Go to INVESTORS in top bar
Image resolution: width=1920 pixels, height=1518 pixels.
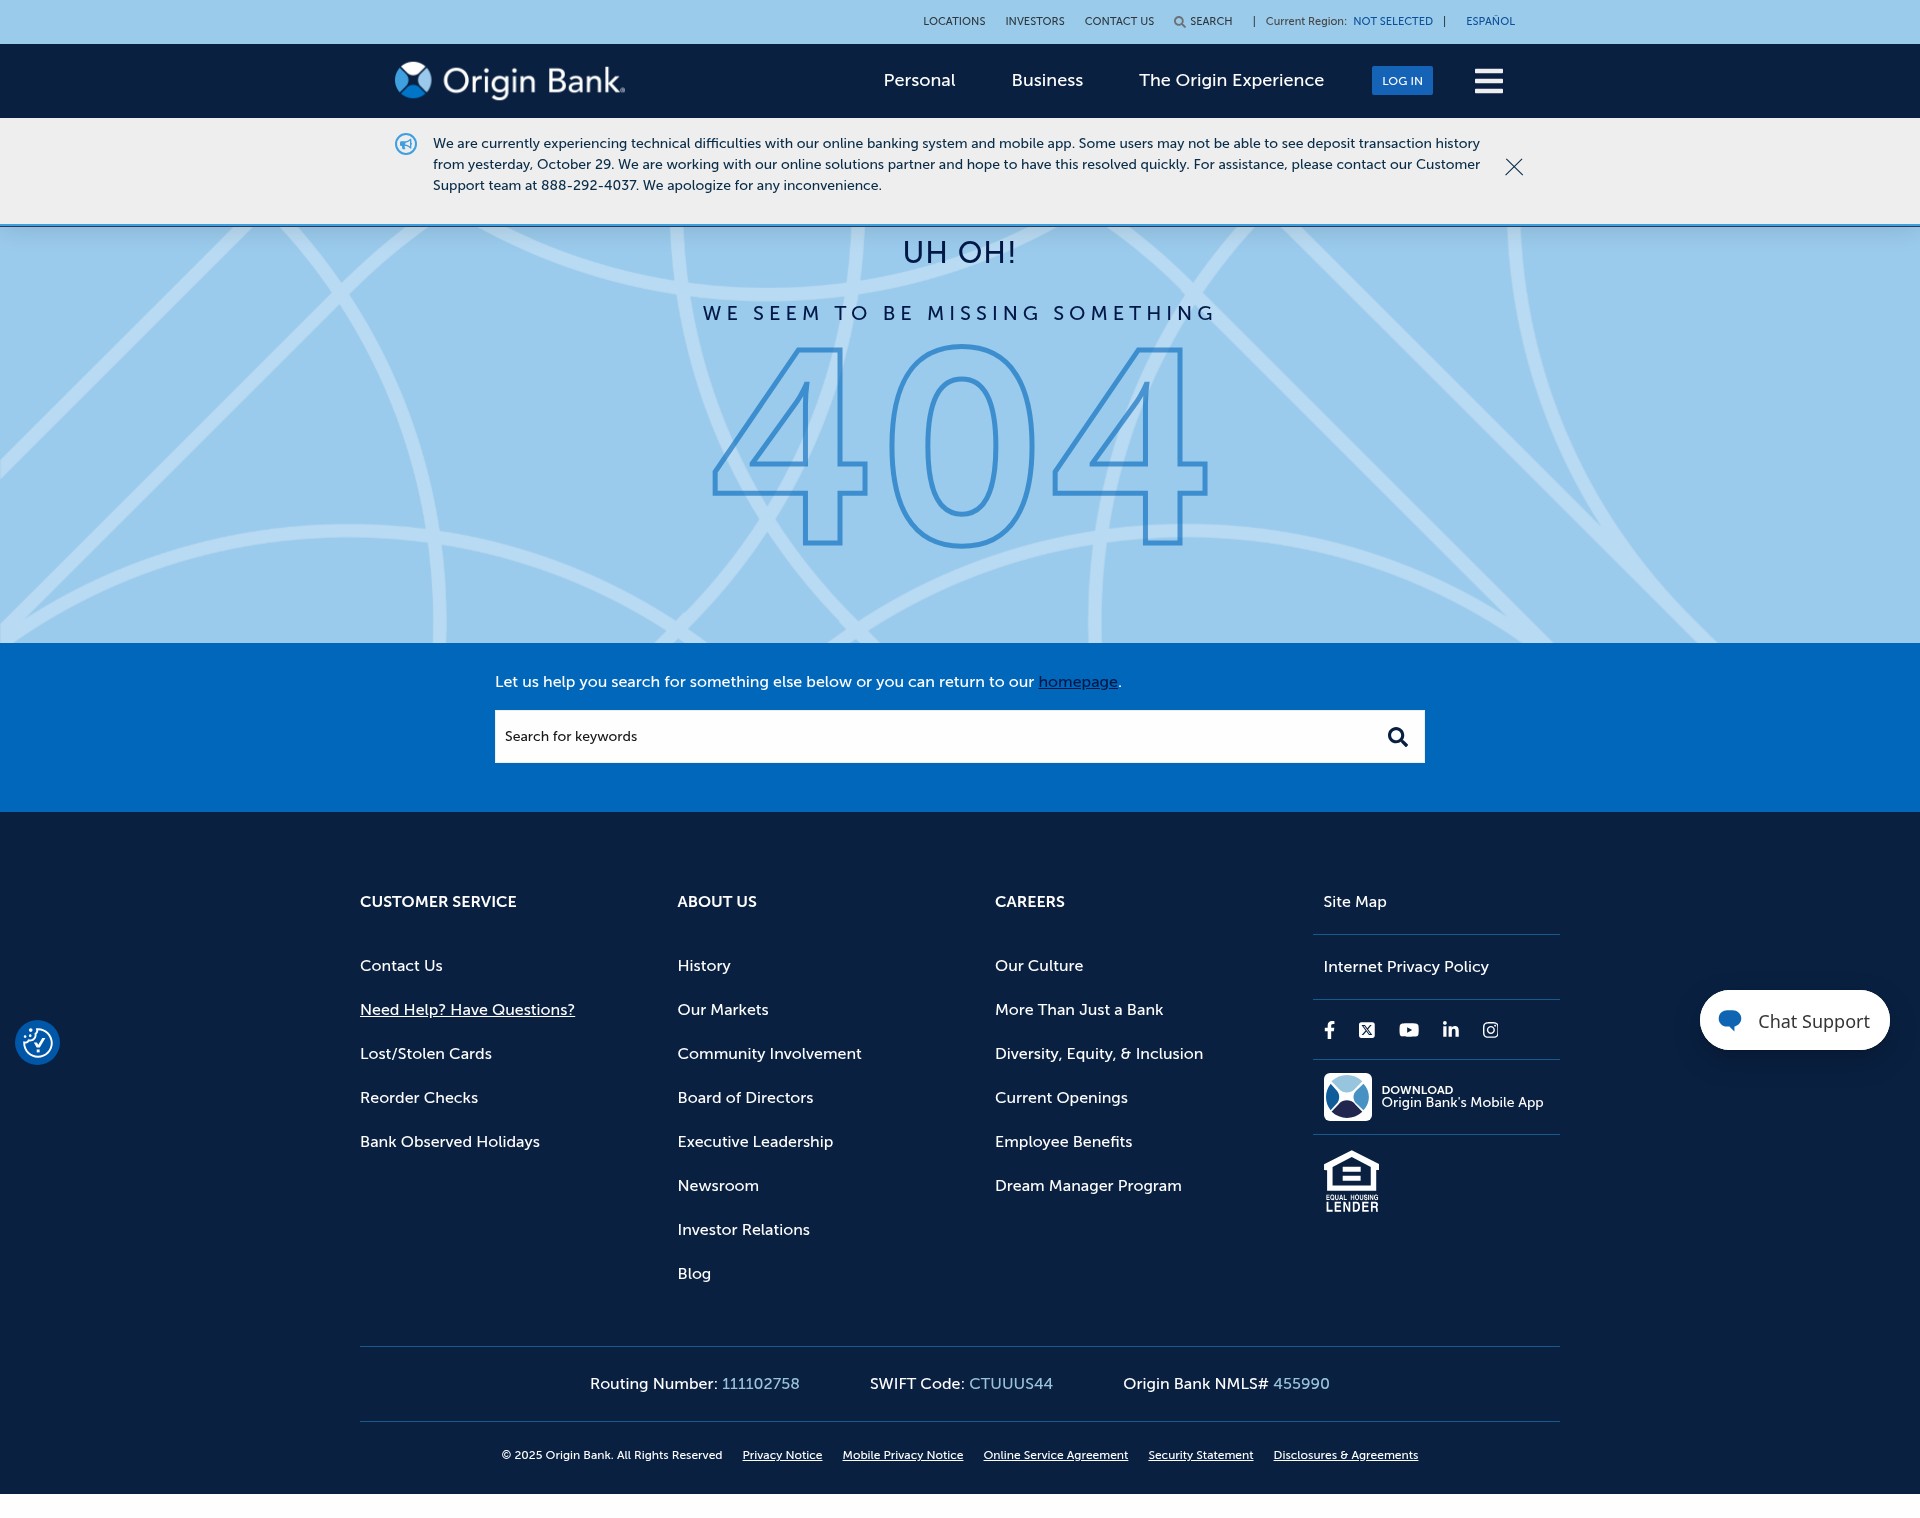(1035, 21)
